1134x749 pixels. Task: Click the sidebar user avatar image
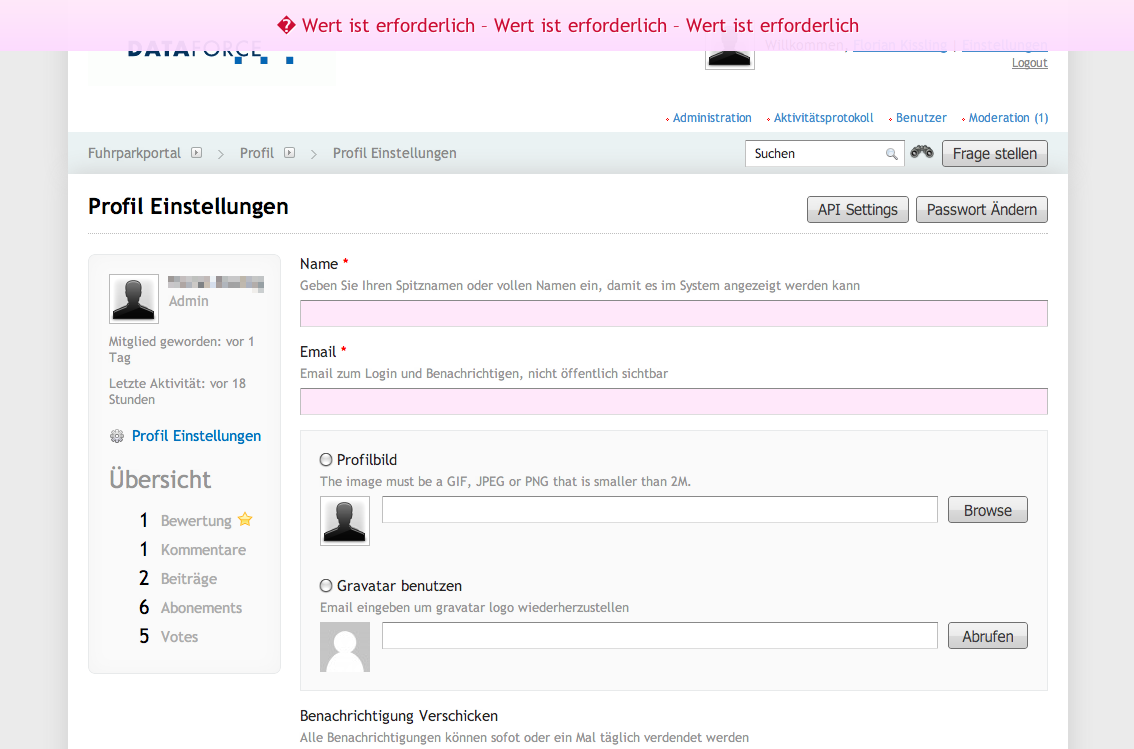pyautogui.click(x=134, y=299)
